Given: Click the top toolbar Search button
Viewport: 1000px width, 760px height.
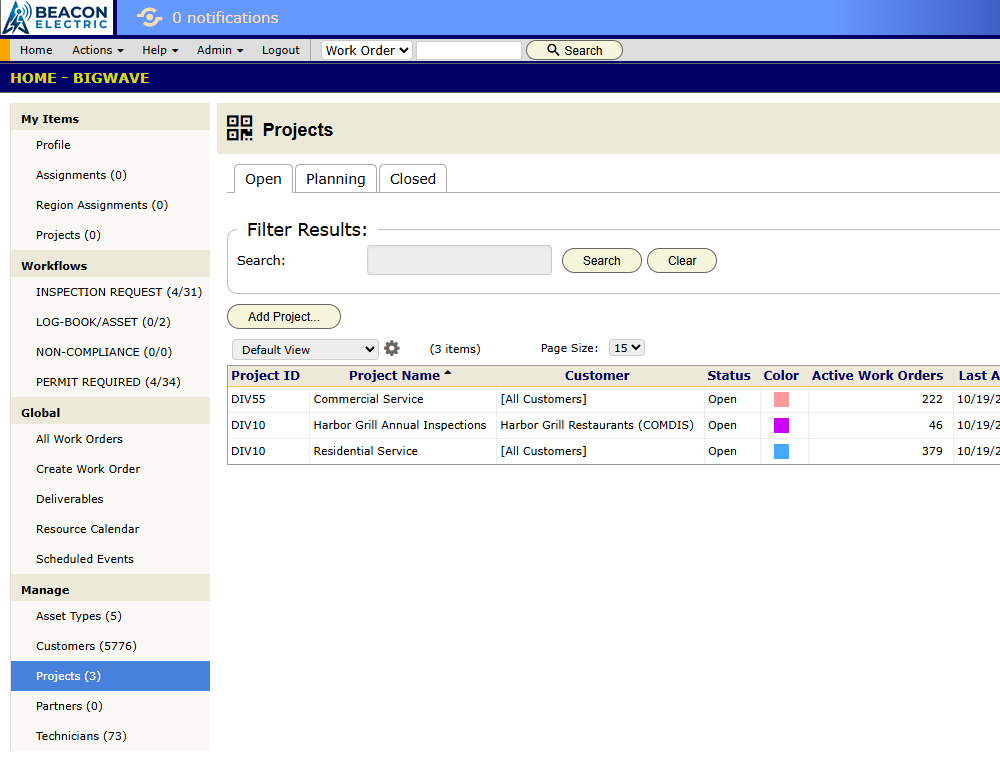Looking at the screenshot, I should pos(574,50).
